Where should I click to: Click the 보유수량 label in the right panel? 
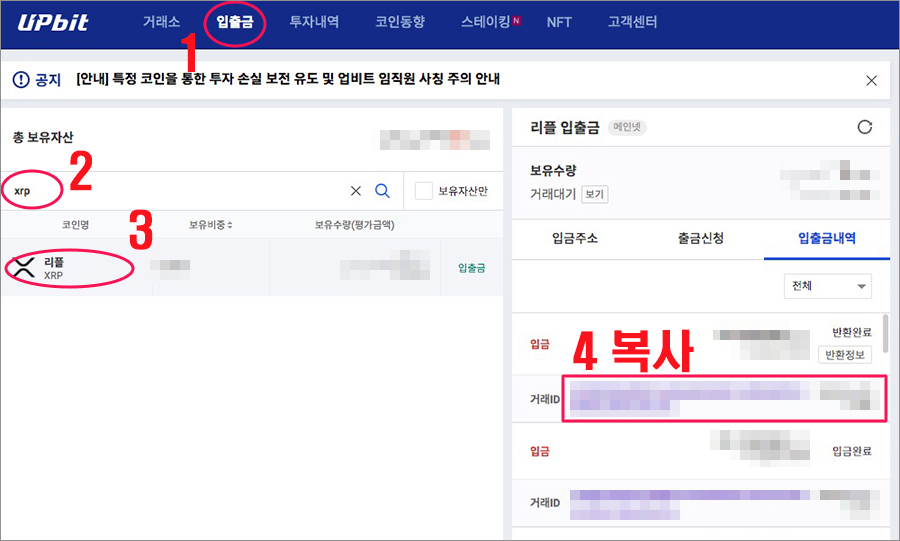(553, 170)
